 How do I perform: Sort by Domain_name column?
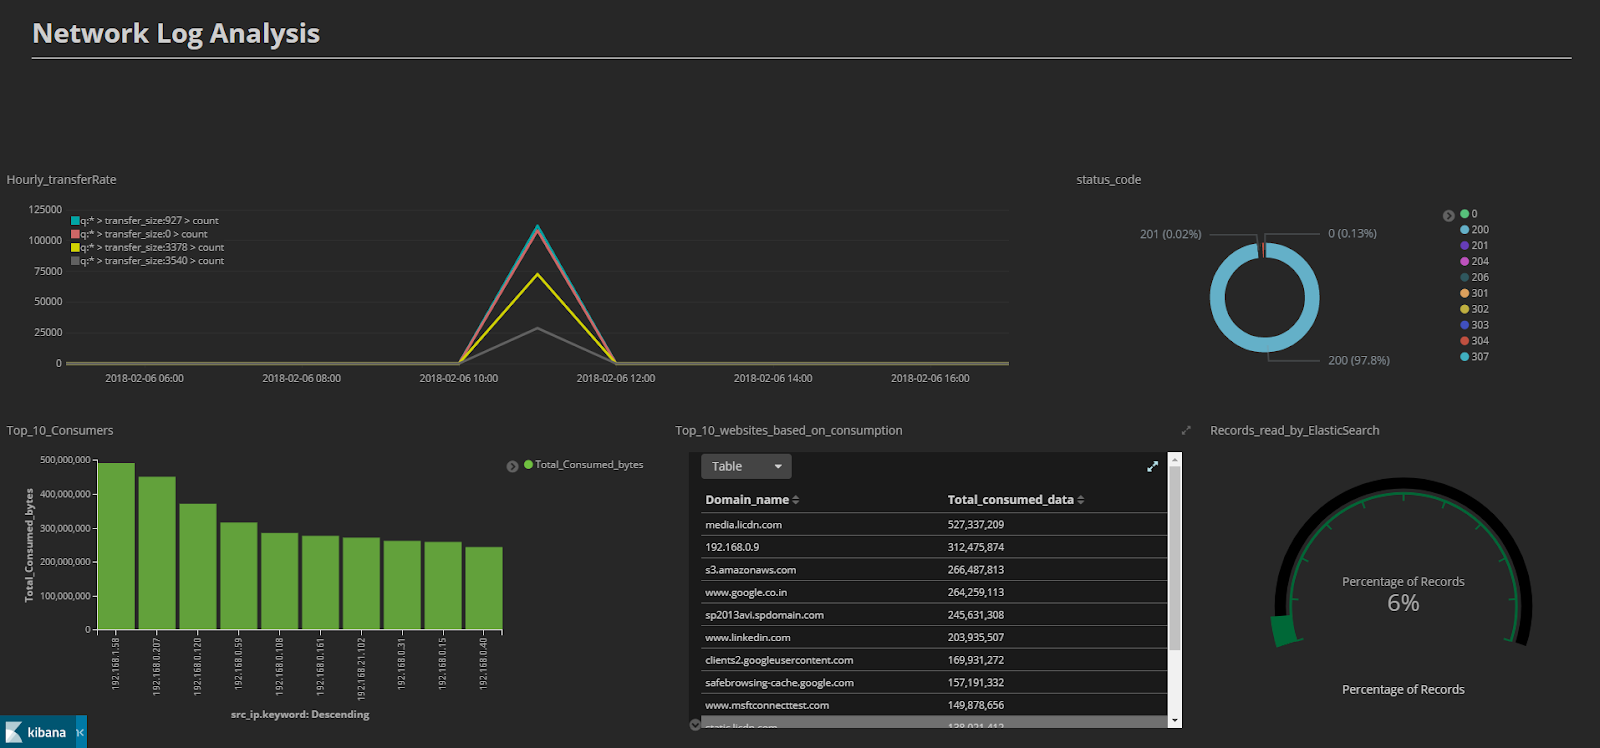click(x=752, y=500)
